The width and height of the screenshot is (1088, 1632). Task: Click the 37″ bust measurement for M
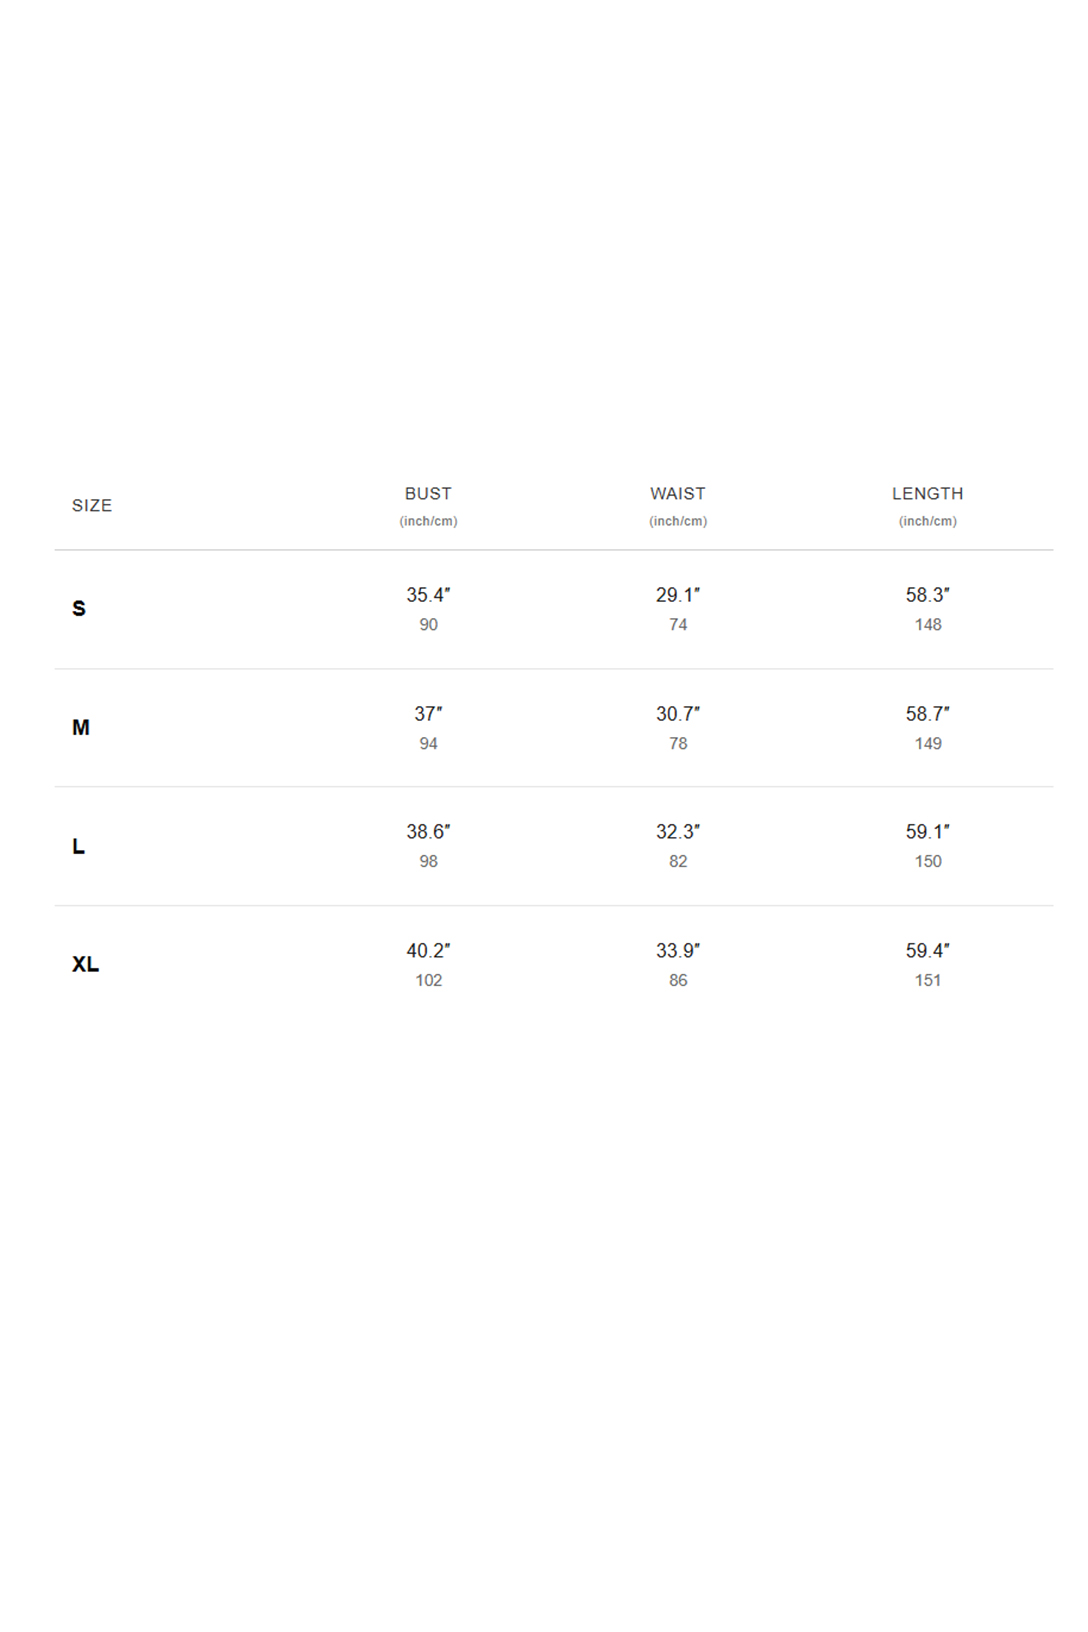click(x=428, y=714)
